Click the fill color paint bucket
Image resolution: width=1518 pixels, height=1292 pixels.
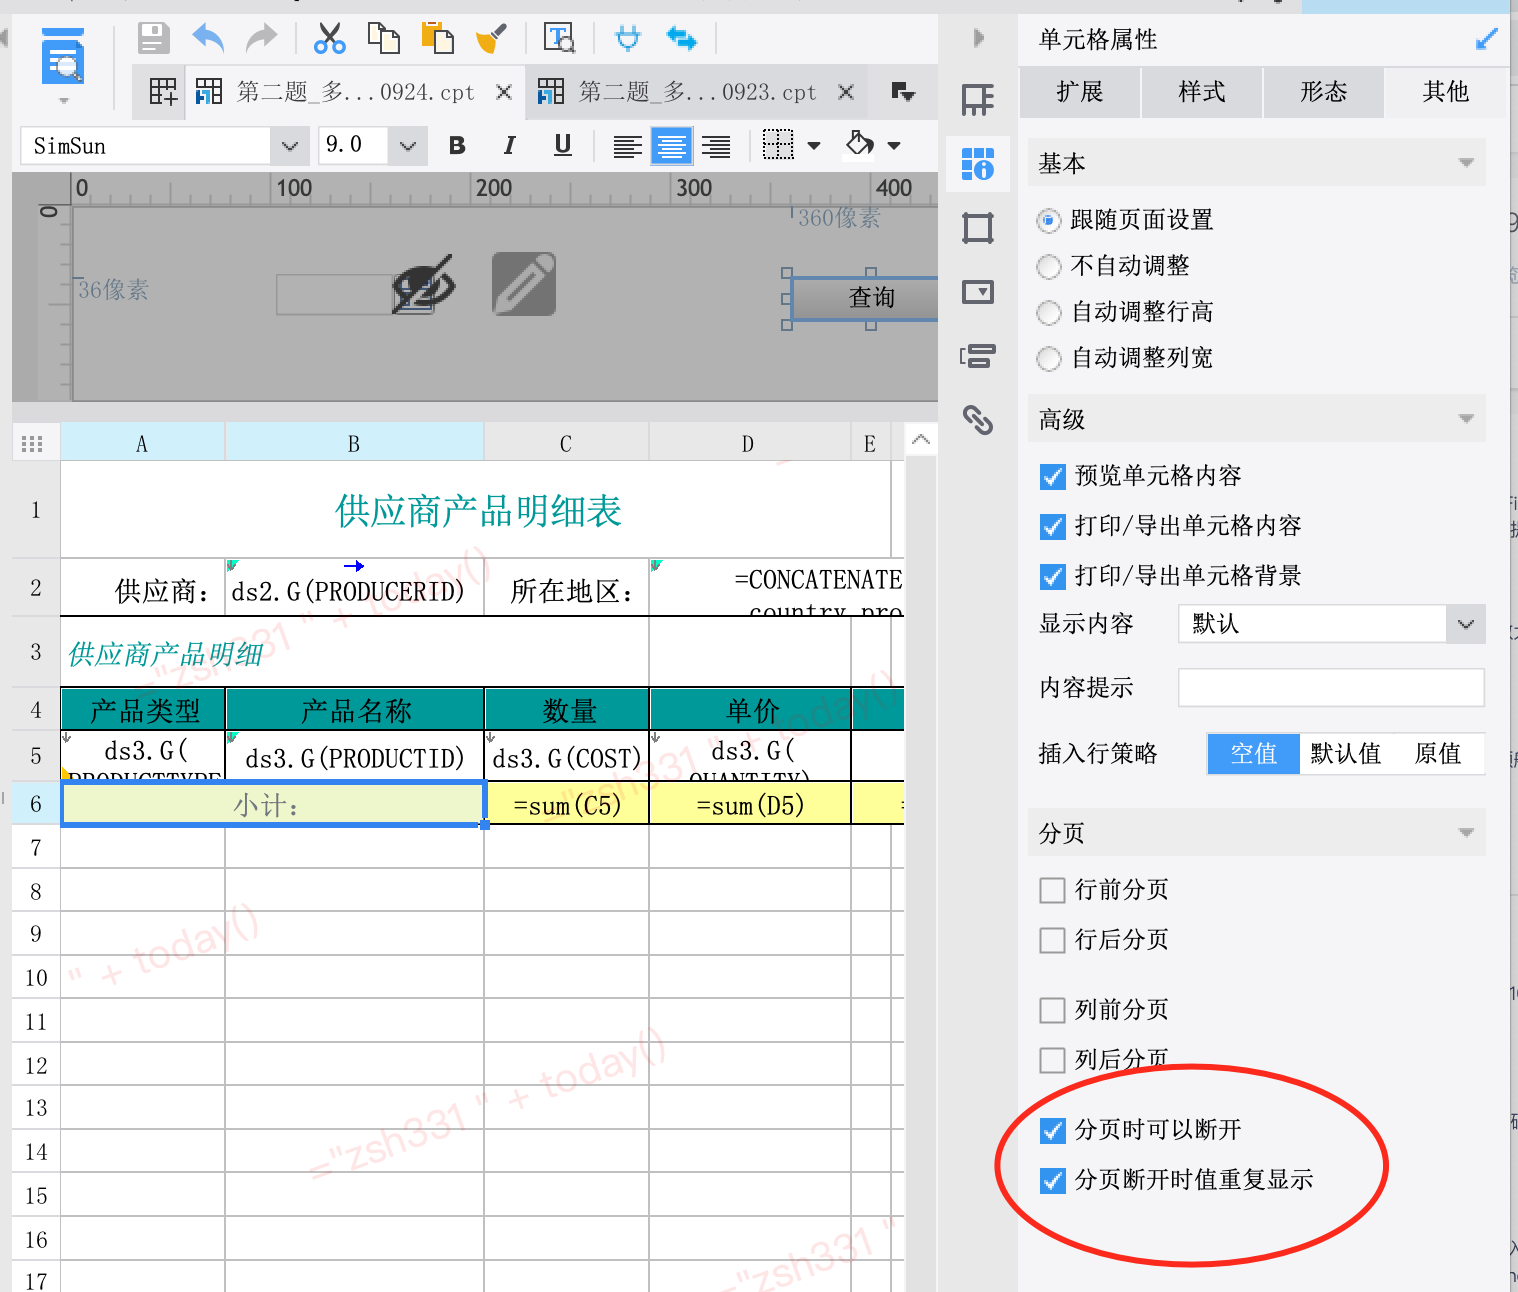coord(860,144)
